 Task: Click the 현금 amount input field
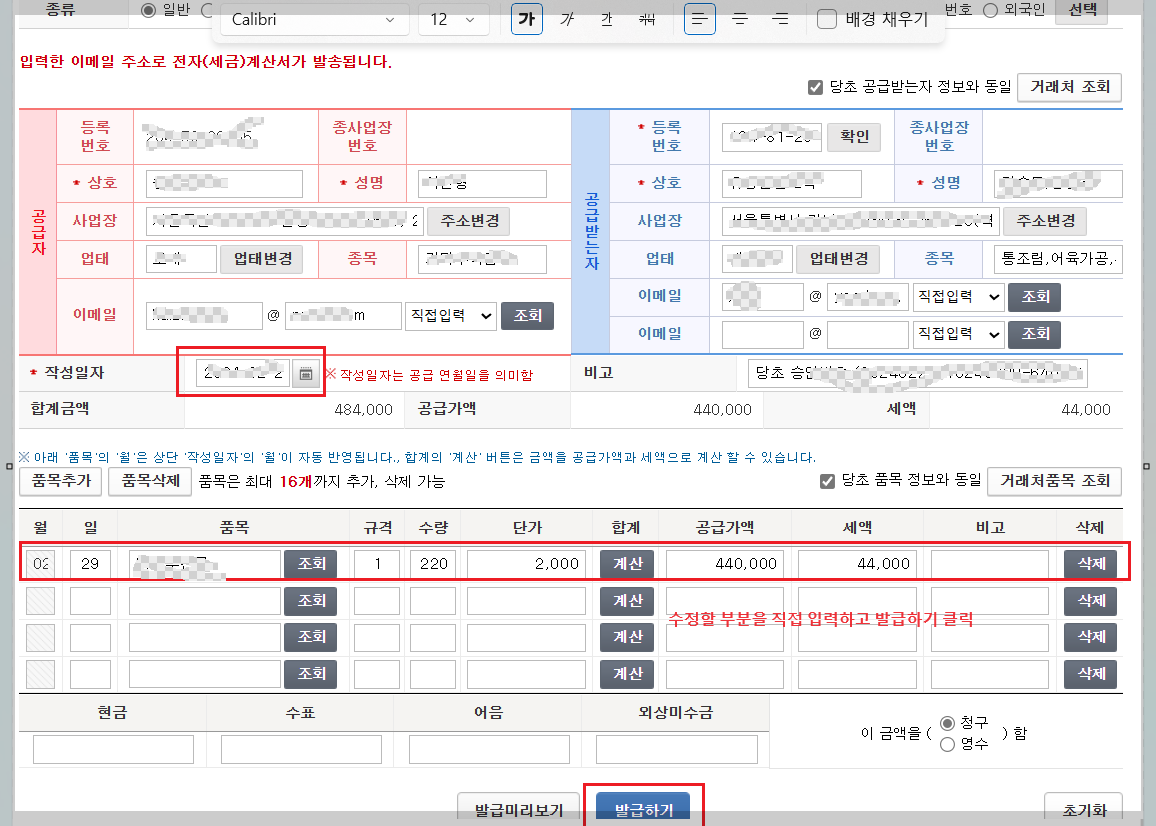tap(113, 749)
